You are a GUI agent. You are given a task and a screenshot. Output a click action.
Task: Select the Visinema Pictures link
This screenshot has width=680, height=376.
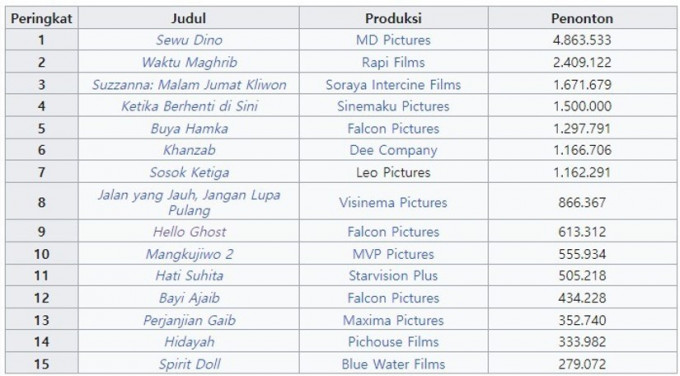[393, 203]
